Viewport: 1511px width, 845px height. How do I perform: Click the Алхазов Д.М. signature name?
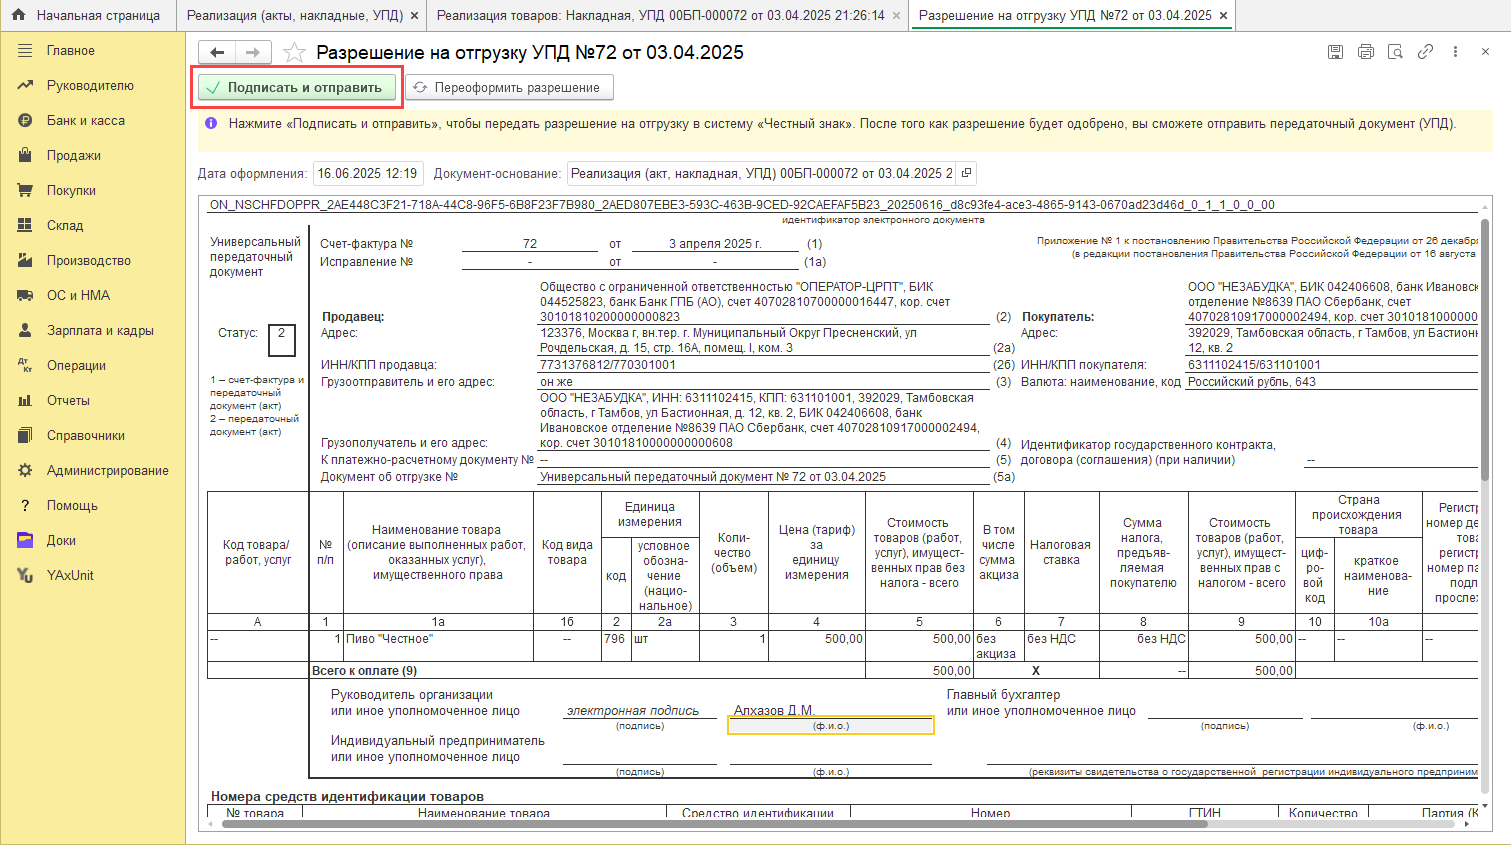point(774,710)
